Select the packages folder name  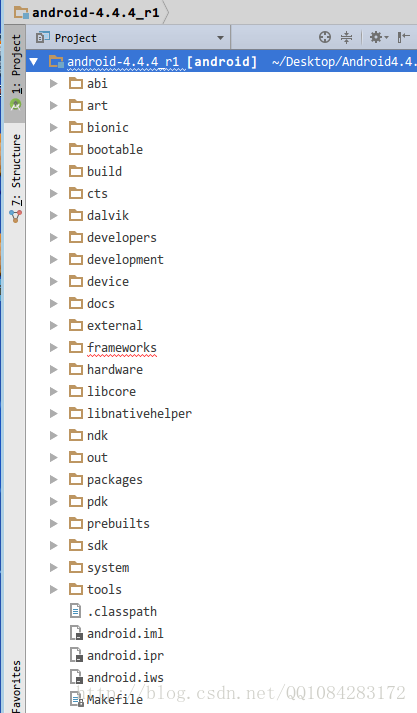point(115,479)
